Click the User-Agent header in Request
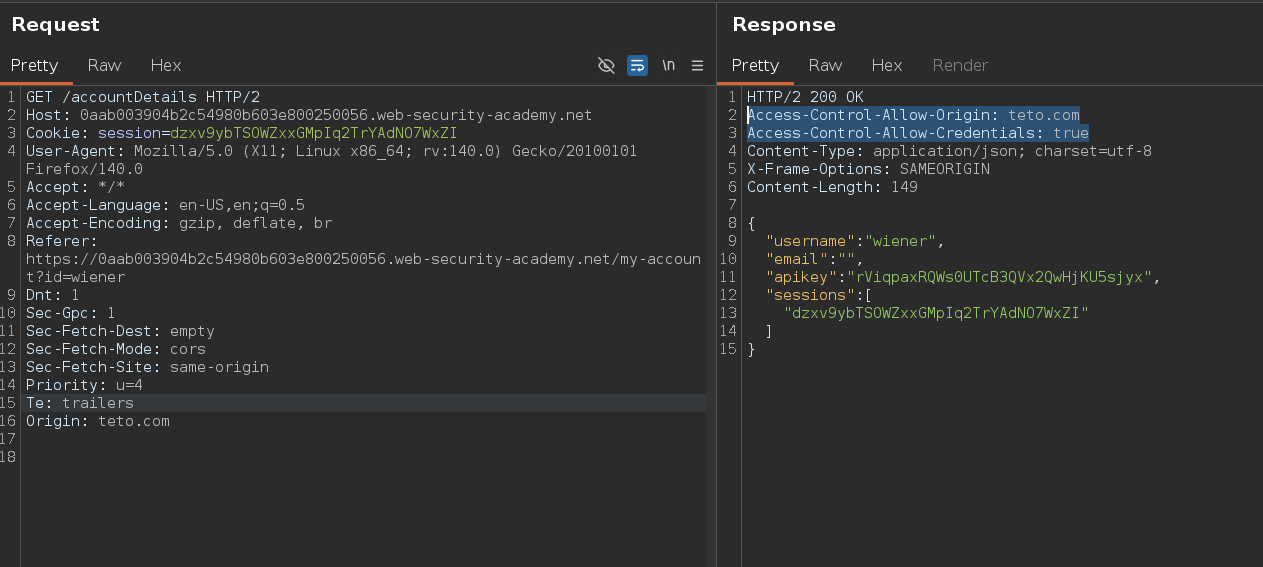Viewport: 1263px width, 567px height. tap(331, 160)
